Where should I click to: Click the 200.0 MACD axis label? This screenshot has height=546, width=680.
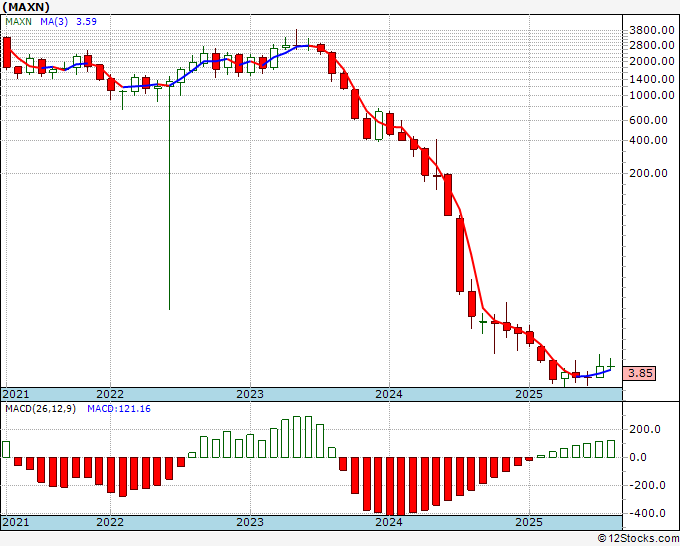[645, 429]
